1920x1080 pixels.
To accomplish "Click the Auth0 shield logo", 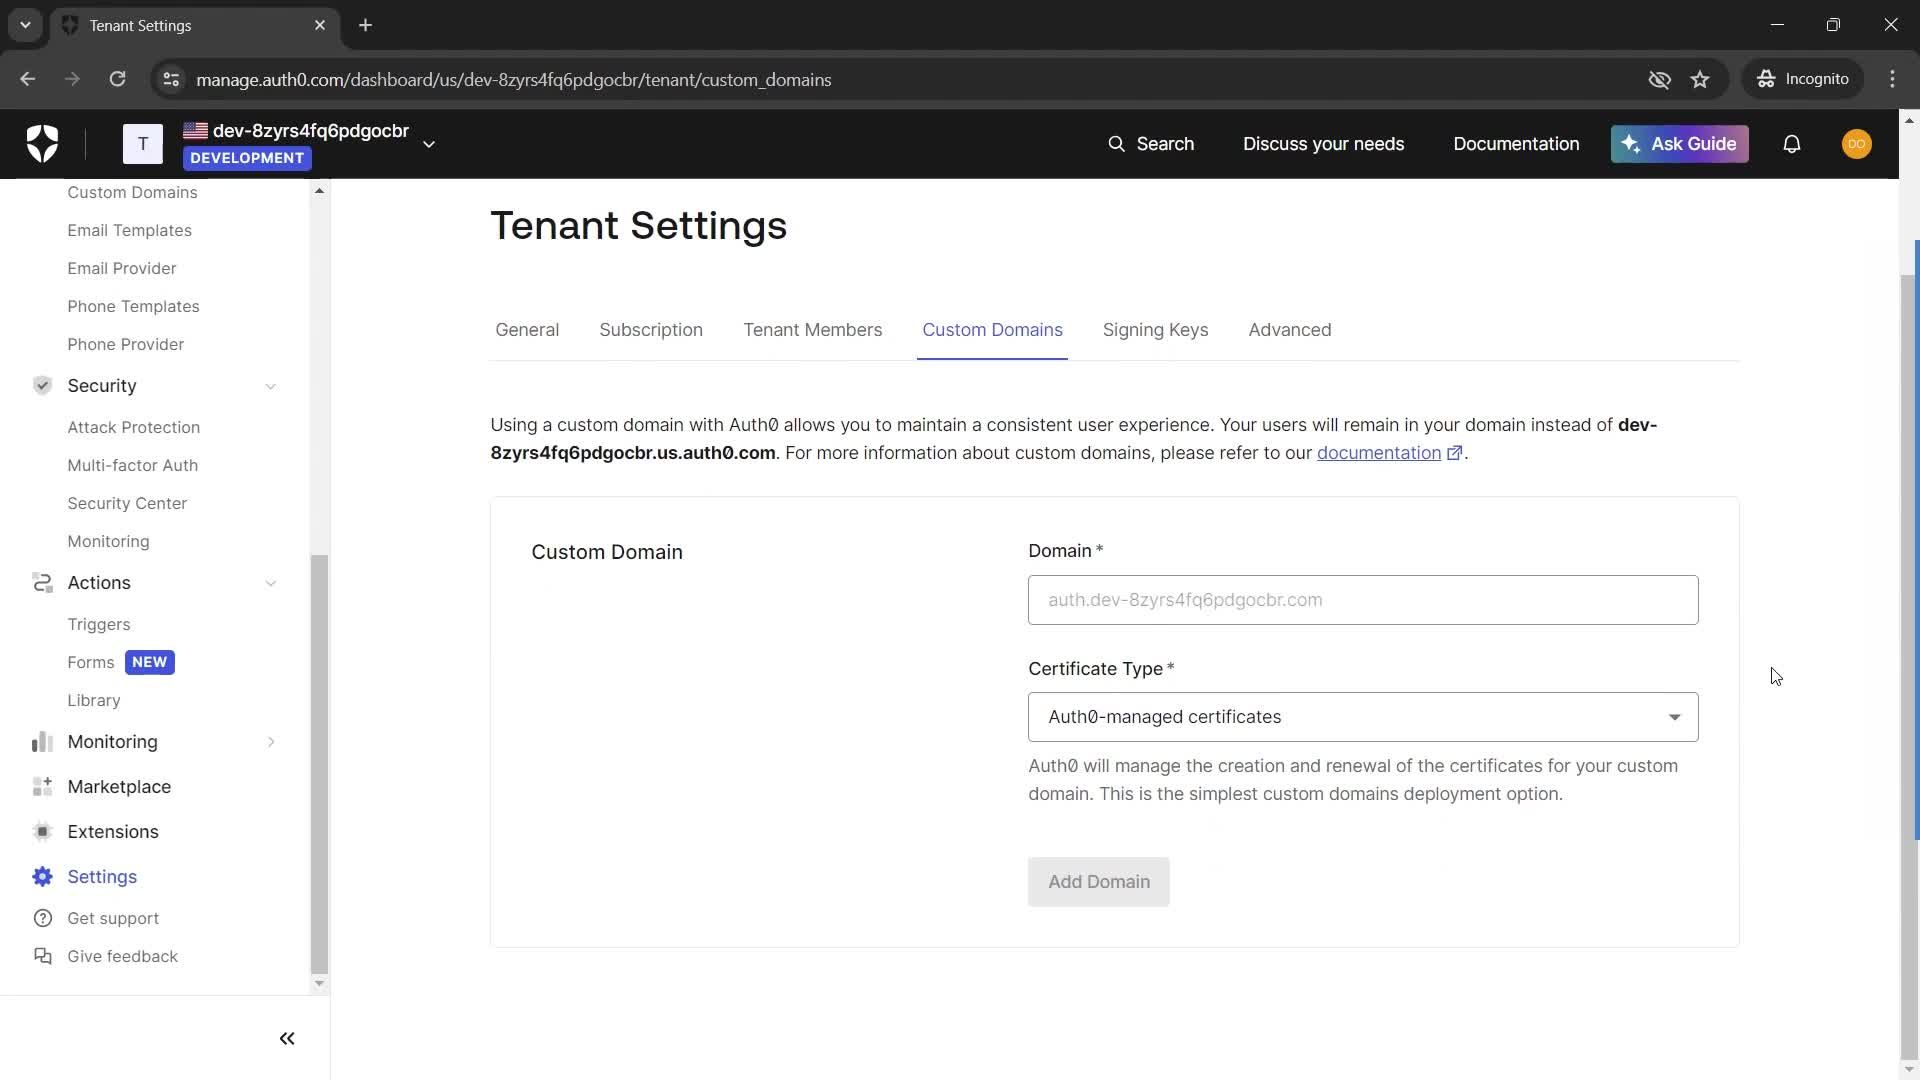I will [x=42, y=144].
